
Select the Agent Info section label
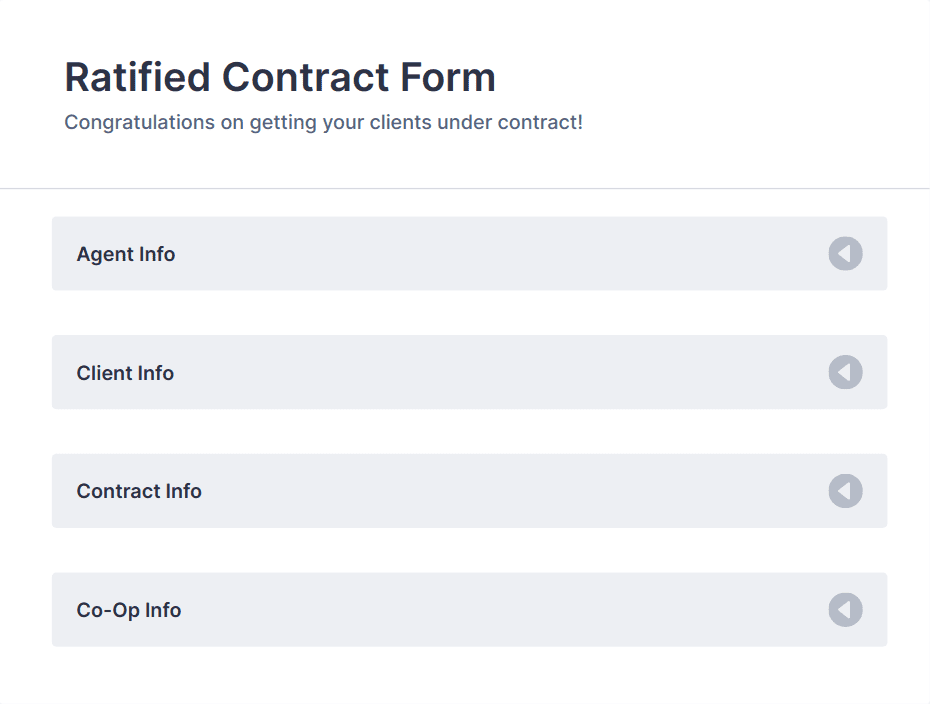click(125, 254)
